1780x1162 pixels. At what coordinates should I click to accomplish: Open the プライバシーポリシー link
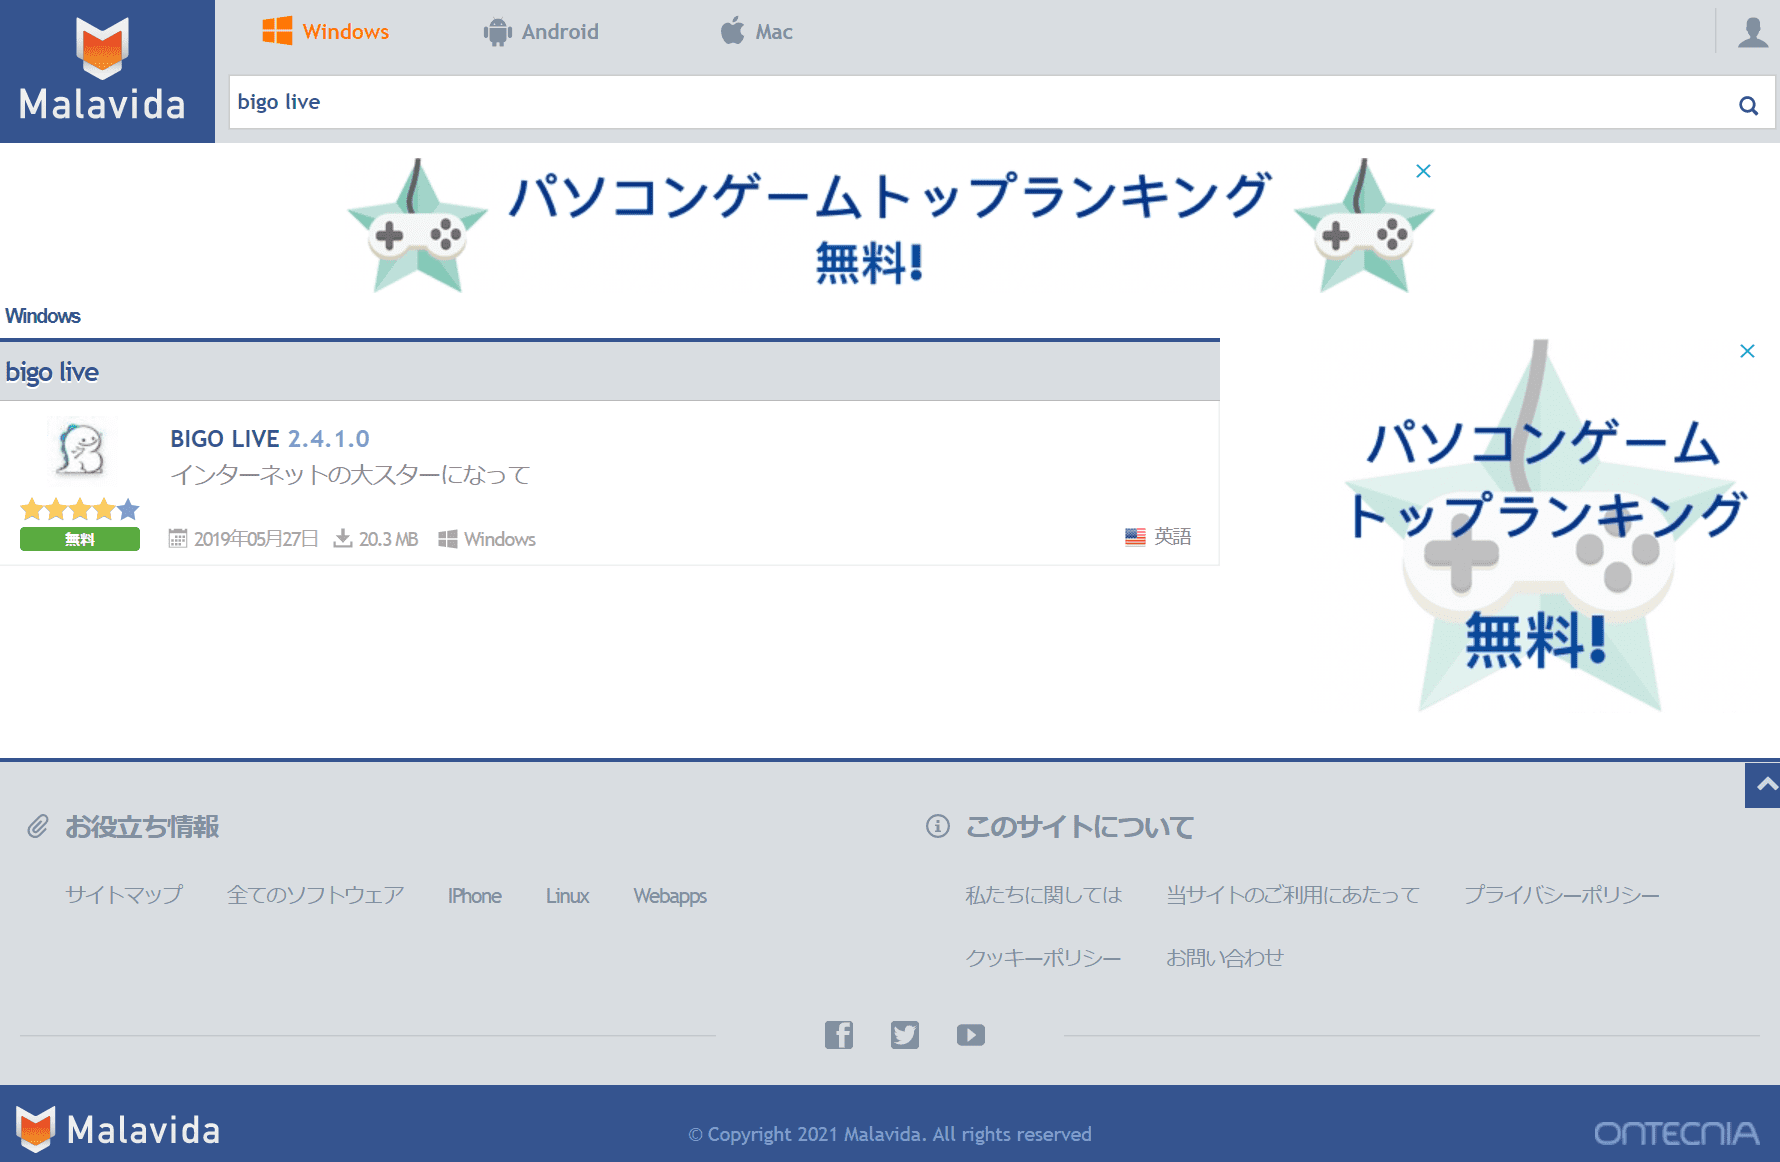(1561, 895)
